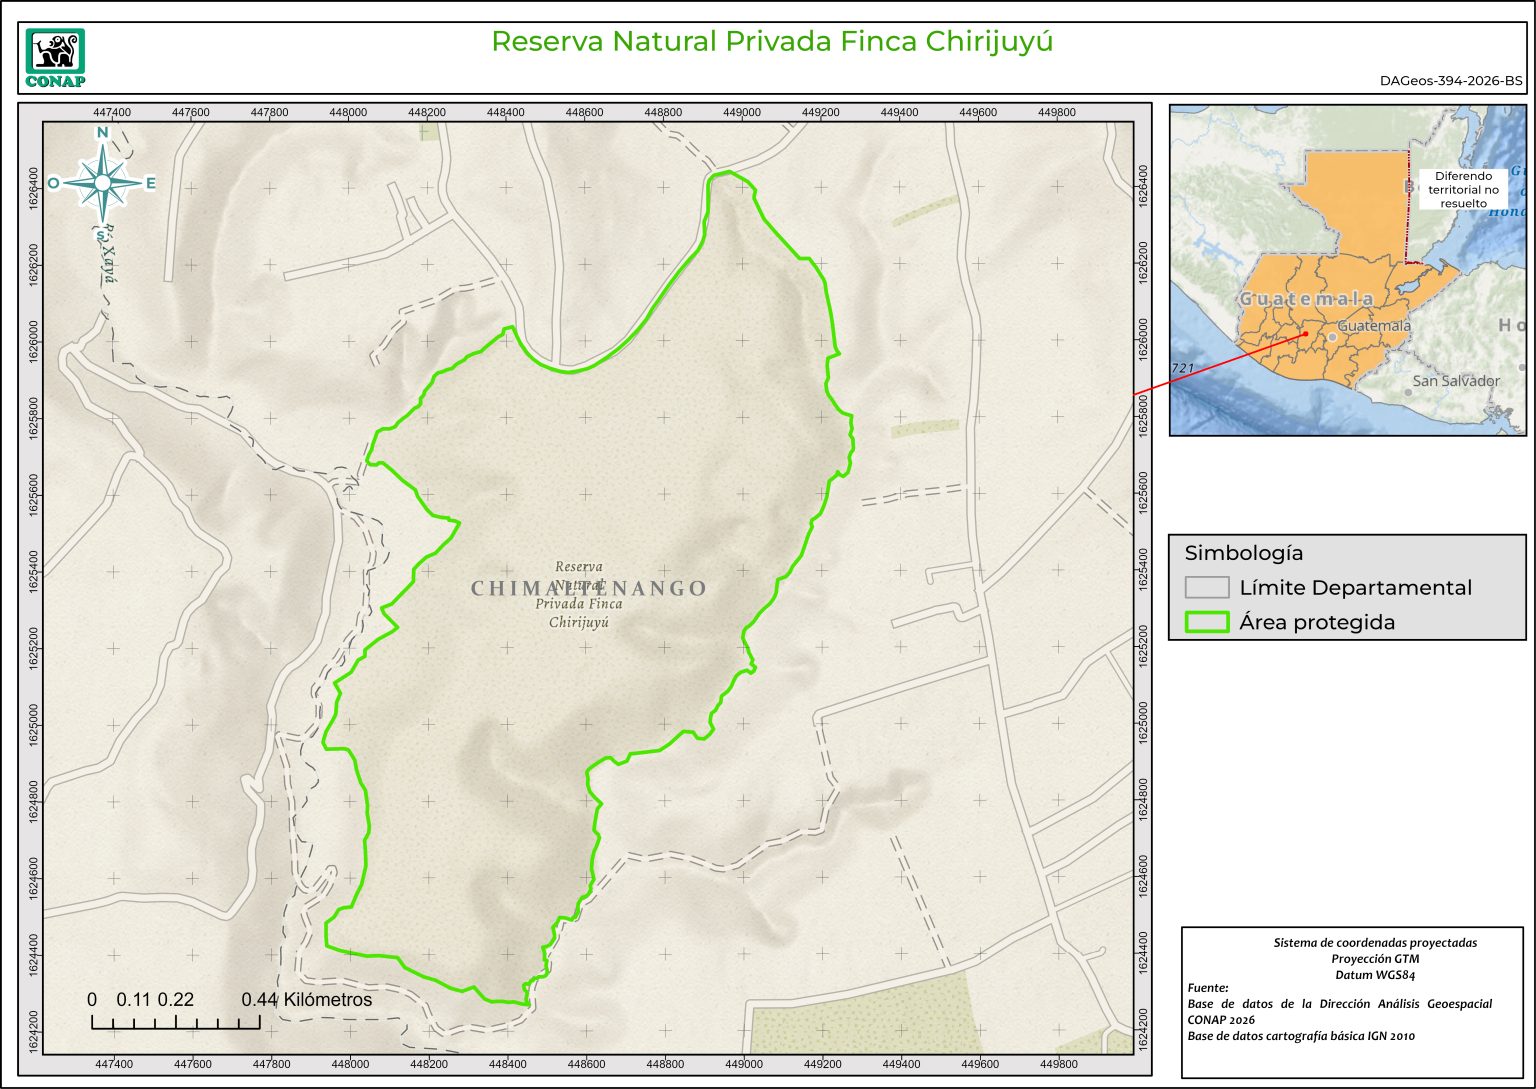Click the Diferendo territorial no resuelto label
Screen dimensions: 1536x1089
(x=1463, y=189)
